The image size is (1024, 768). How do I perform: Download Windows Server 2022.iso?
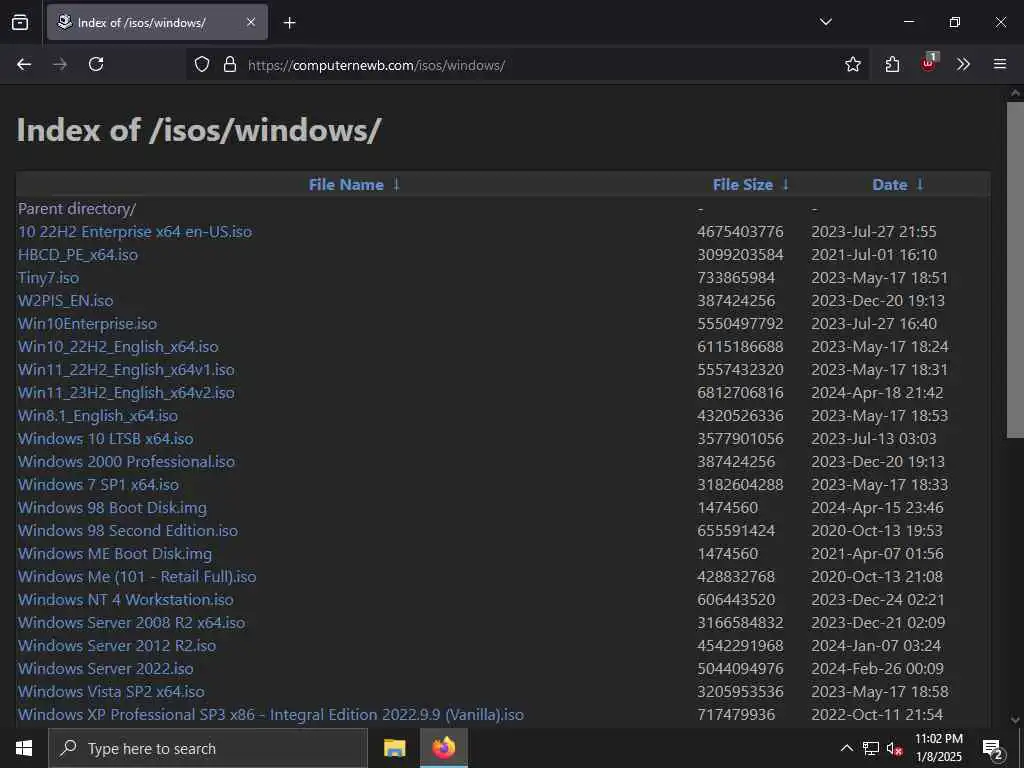pyautogui.click(x=106, y=669)
